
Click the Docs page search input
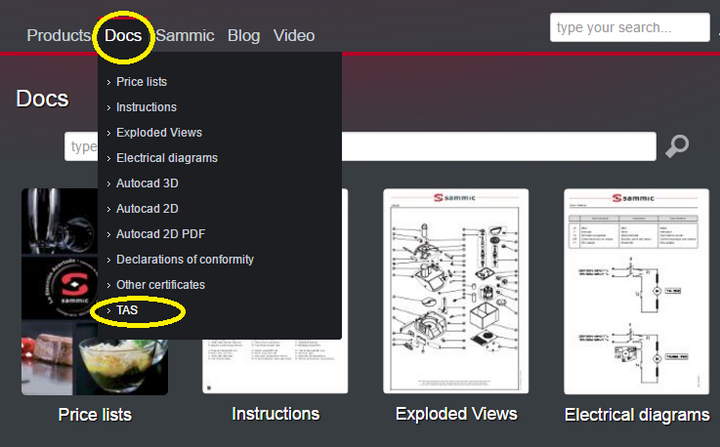(360, 147)
